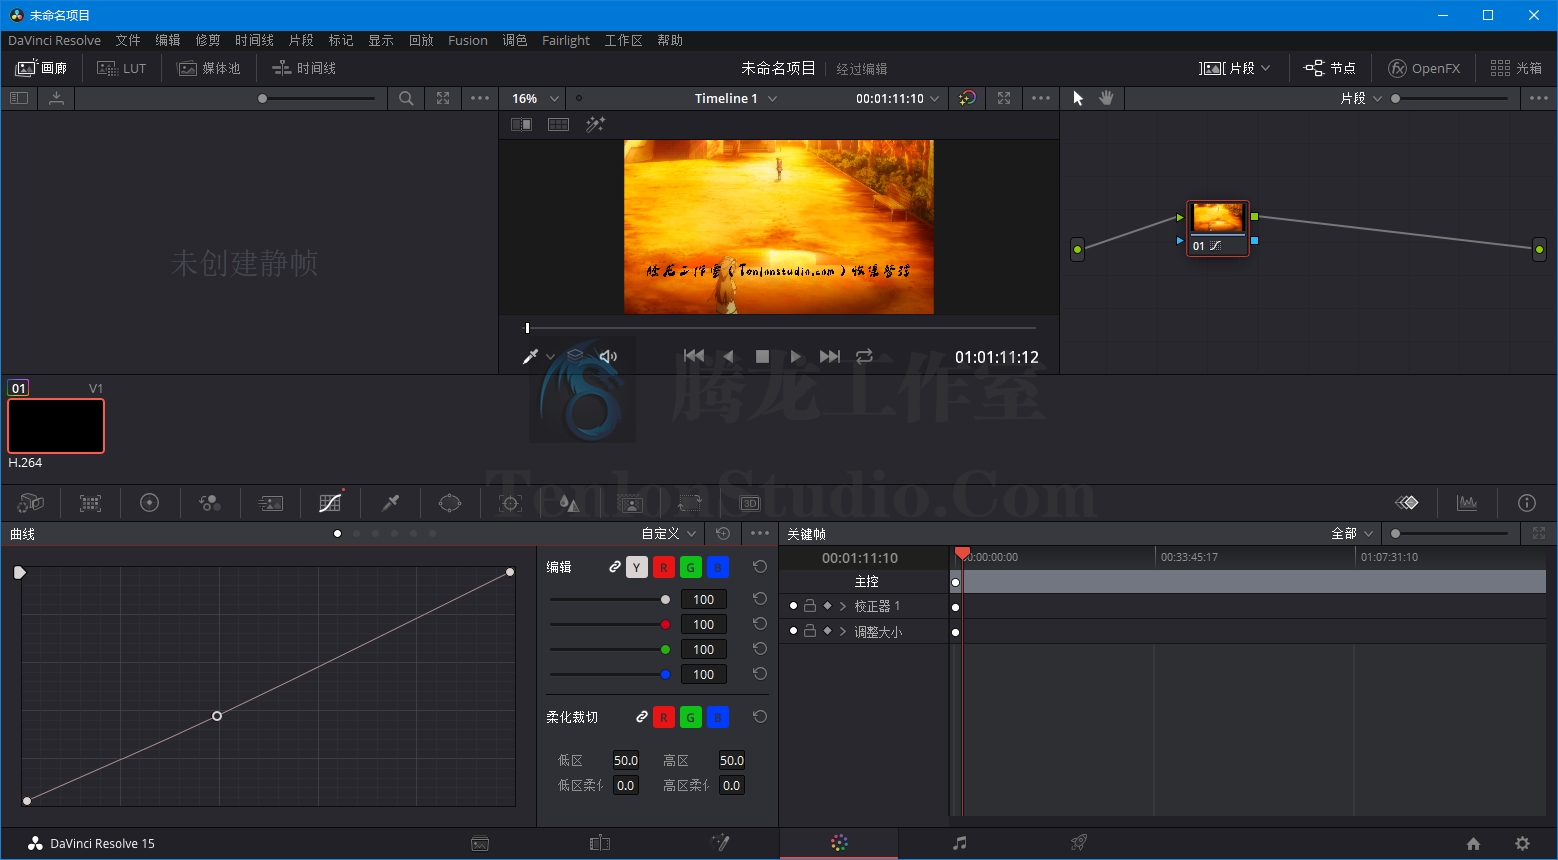Show the Scopes panel

pos(1467,503)
